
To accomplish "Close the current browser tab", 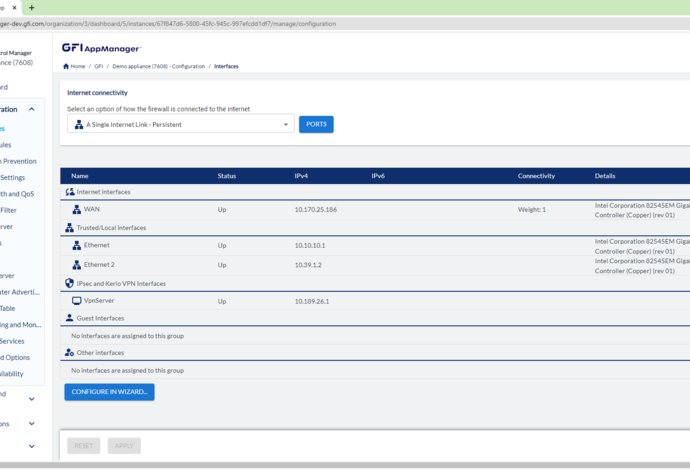I will pyautogui.click(x=14, y=7).
